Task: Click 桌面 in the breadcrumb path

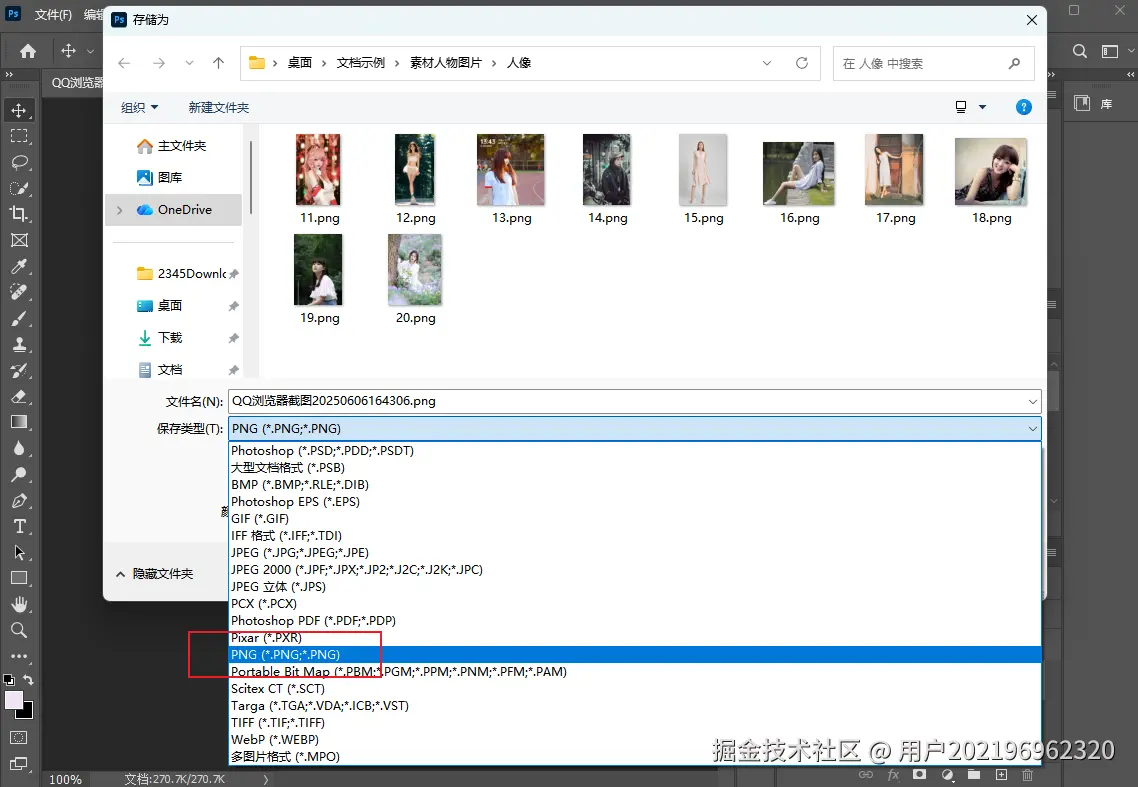Action: 300,63
